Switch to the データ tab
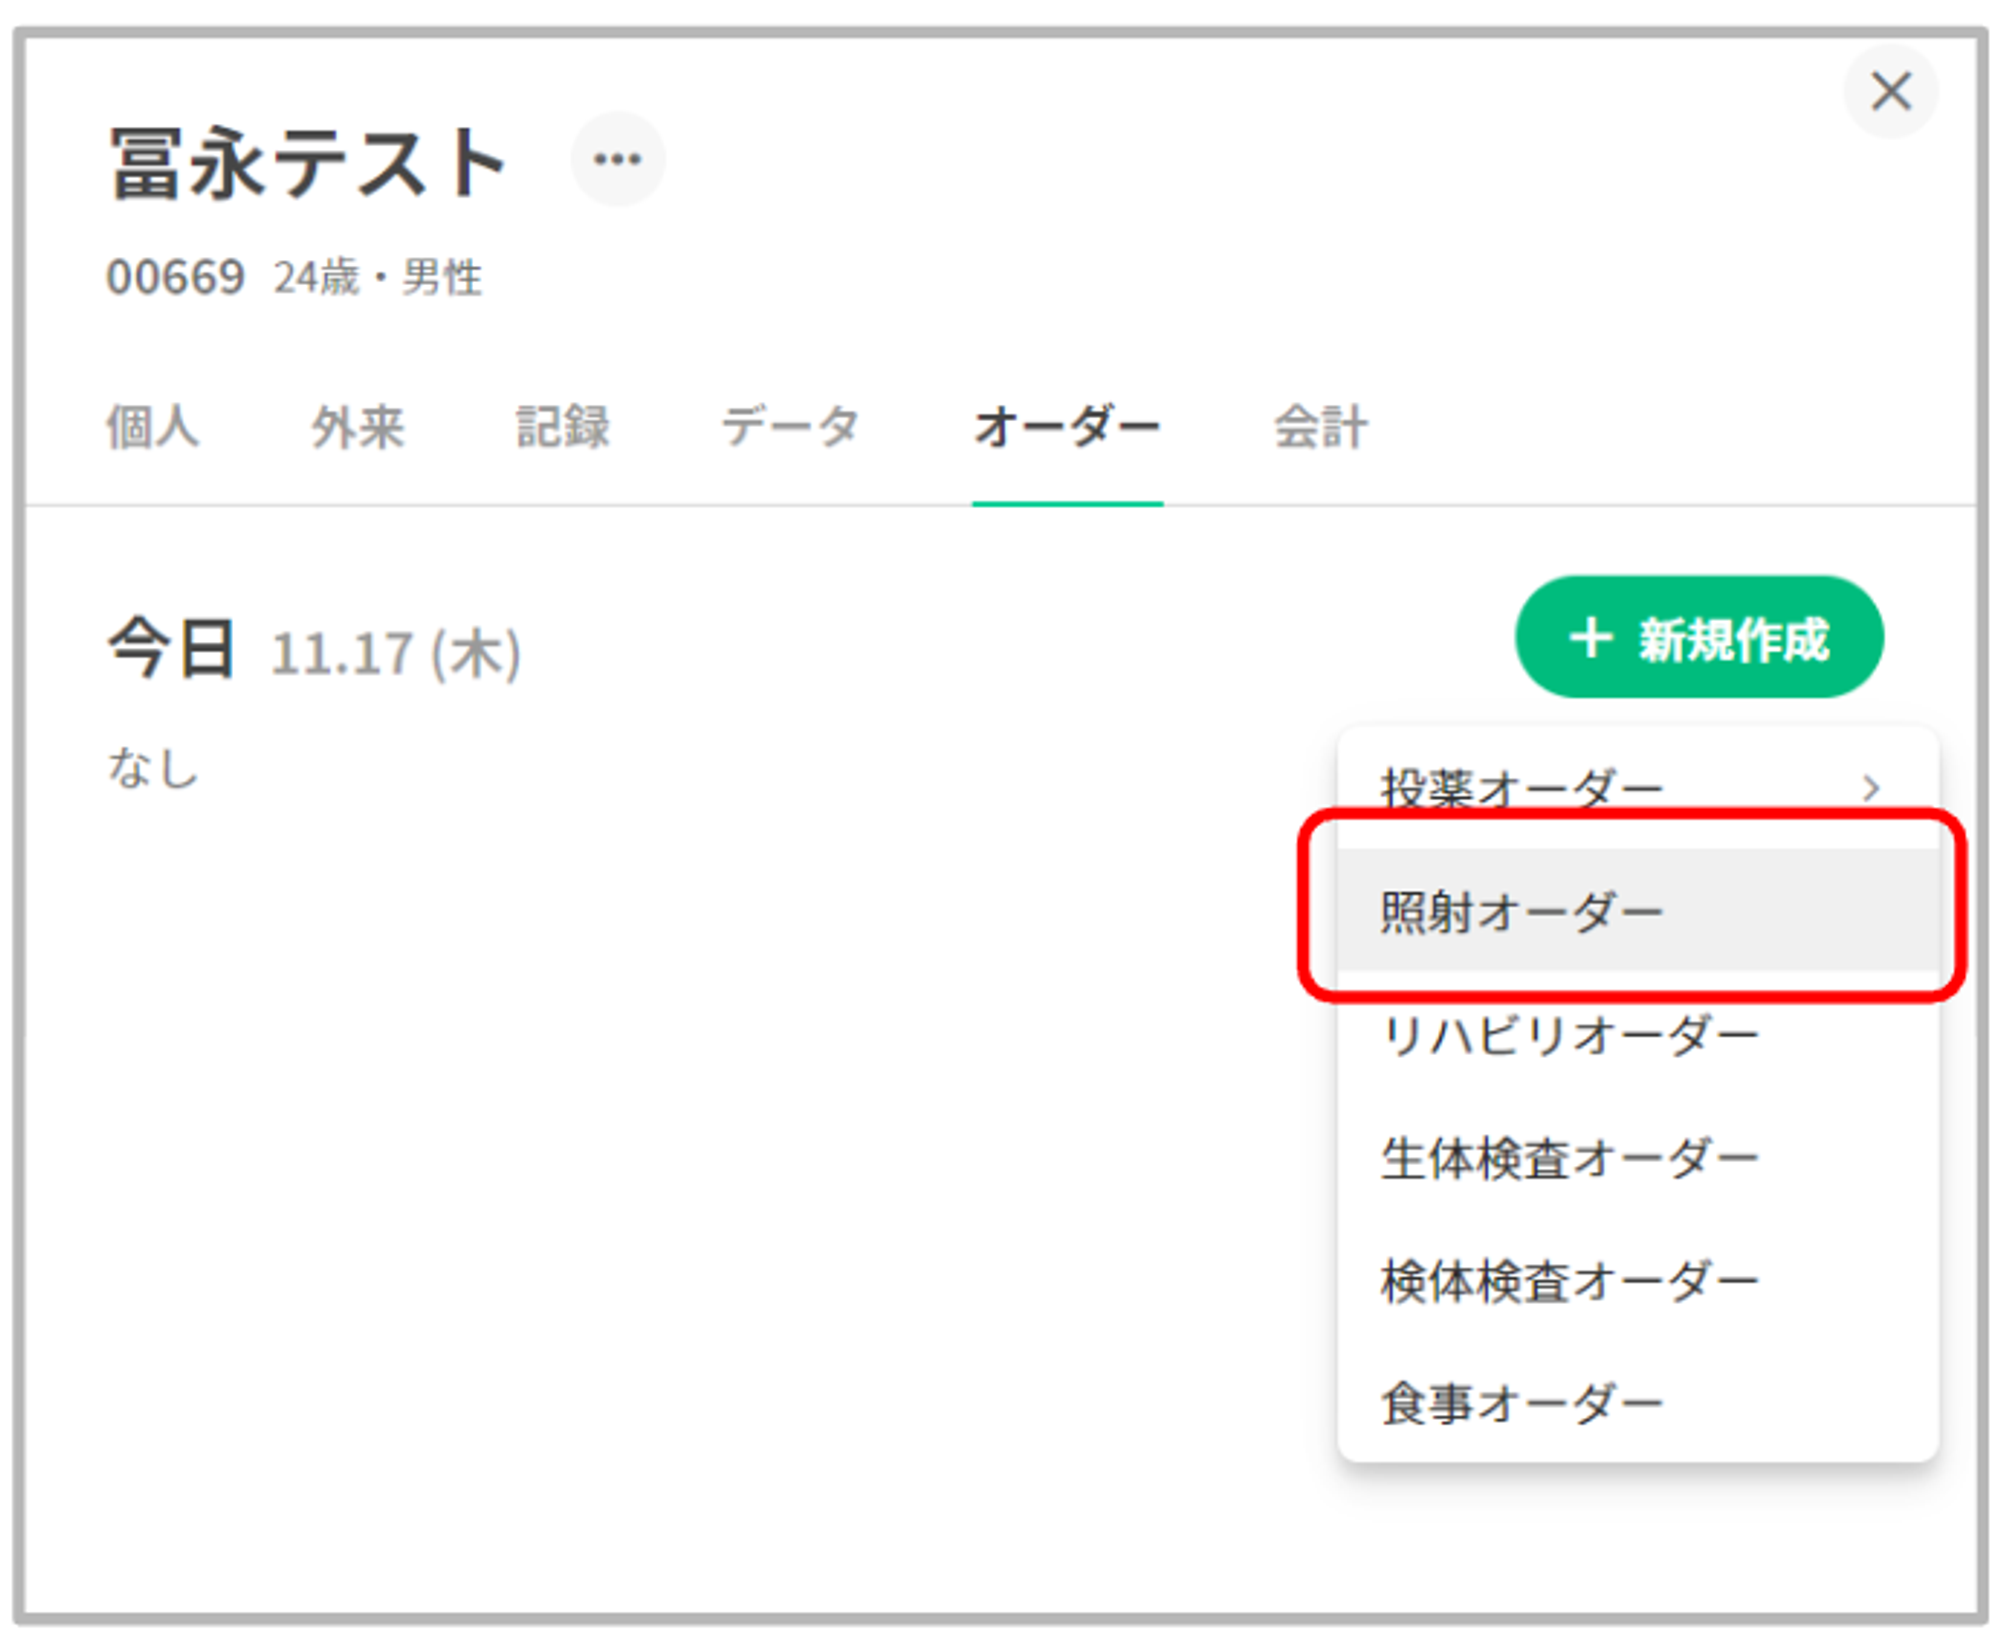Viewport: 2000px width, 1650px height. point(790,427)
